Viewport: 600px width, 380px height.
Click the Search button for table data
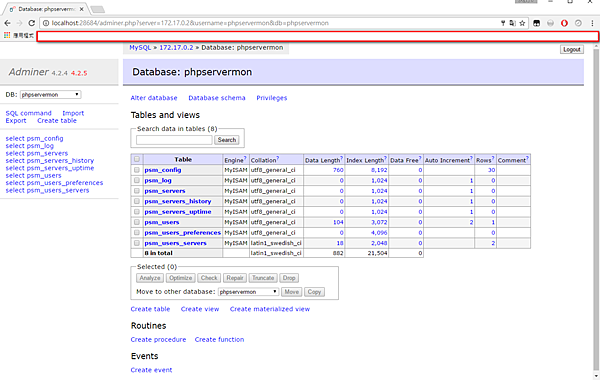(227, 140)
